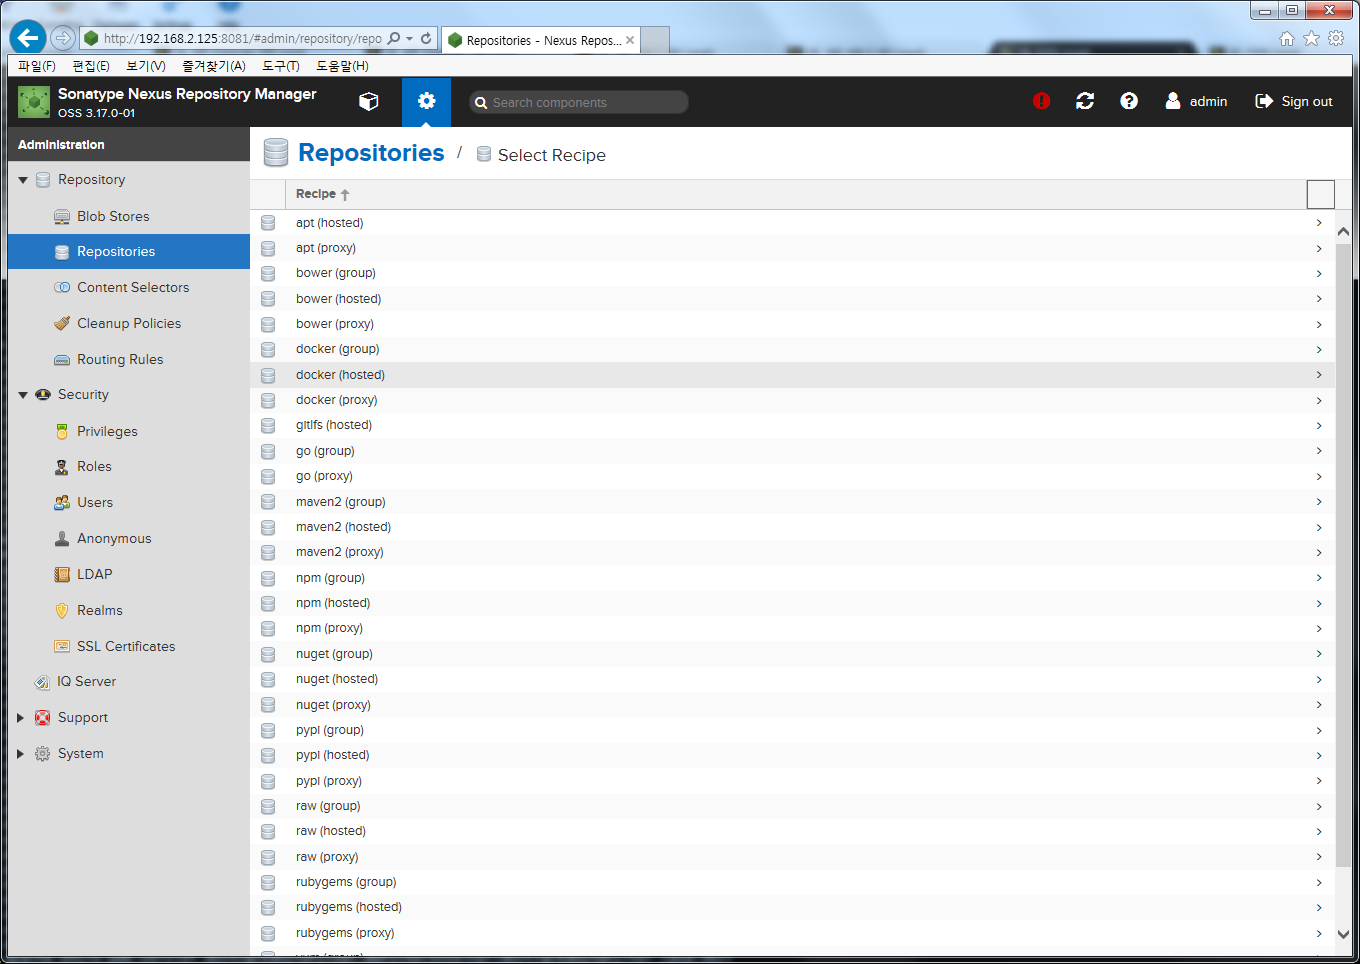Click the Search components field
The height and width of the screenshot is (964, 1360).
click(579, 102)
